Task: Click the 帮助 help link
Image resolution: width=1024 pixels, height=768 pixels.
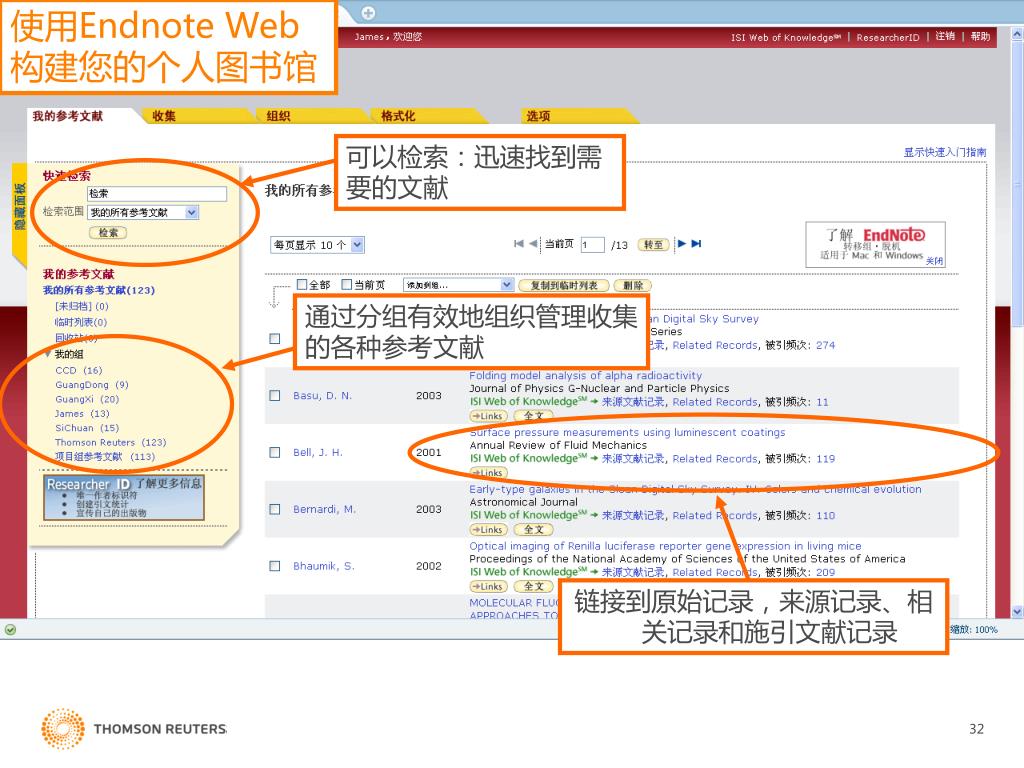Action: click(x=980, y=37)
